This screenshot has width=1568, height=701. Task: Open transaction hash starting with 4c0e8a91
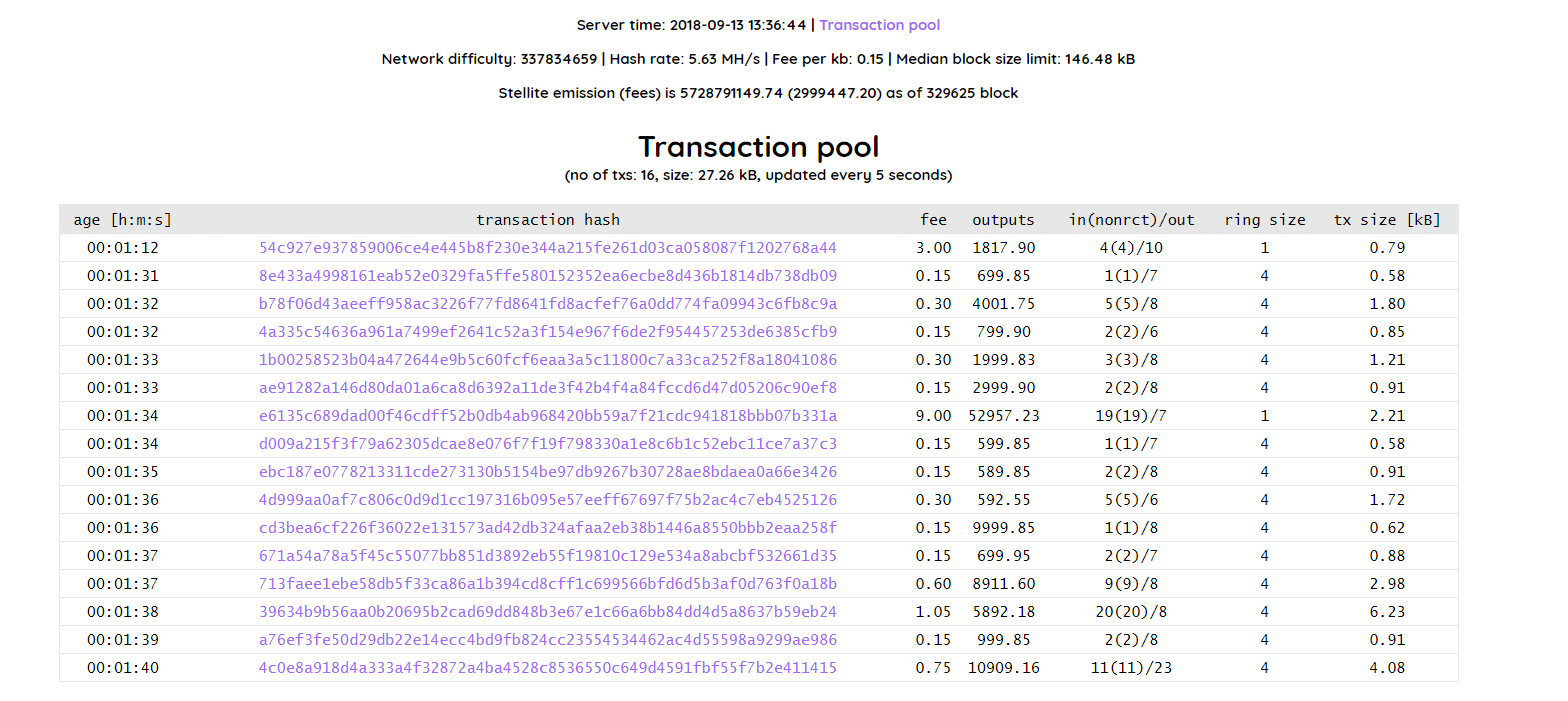(548, 668)
